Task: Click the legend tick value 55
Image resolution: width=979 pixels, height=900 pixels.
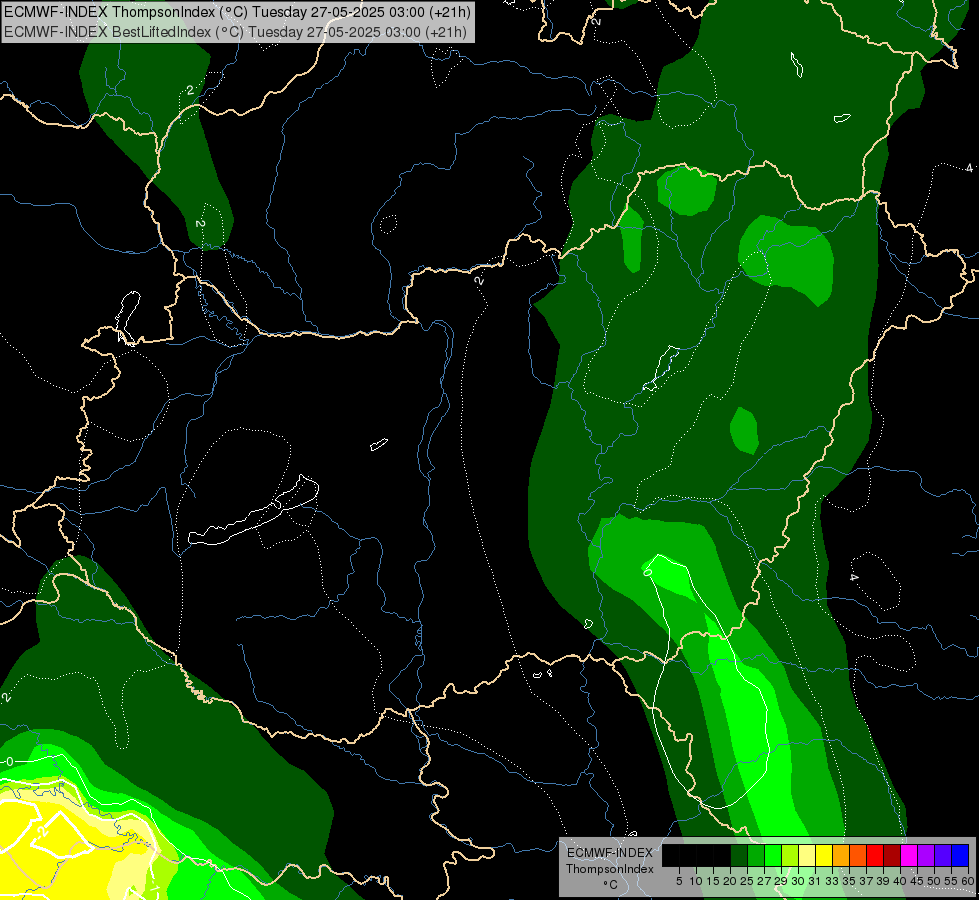Action: [x=951, y=881]
